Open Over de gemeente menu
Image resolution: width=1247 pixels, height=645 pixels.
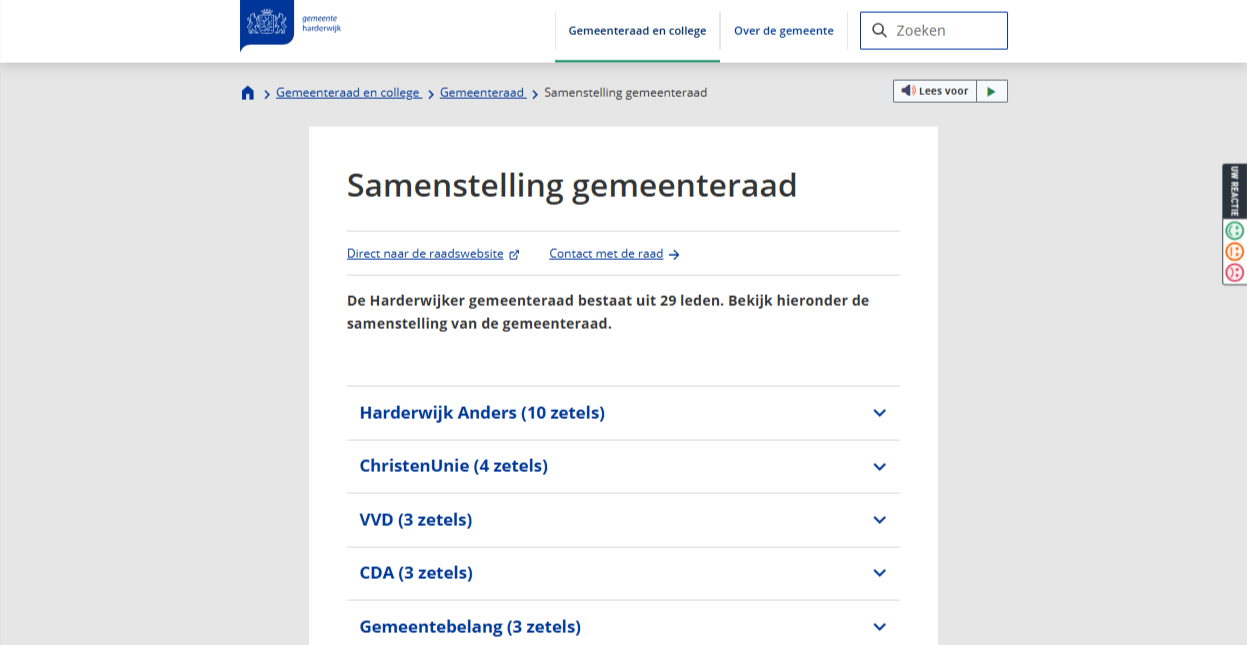(783, 31)
